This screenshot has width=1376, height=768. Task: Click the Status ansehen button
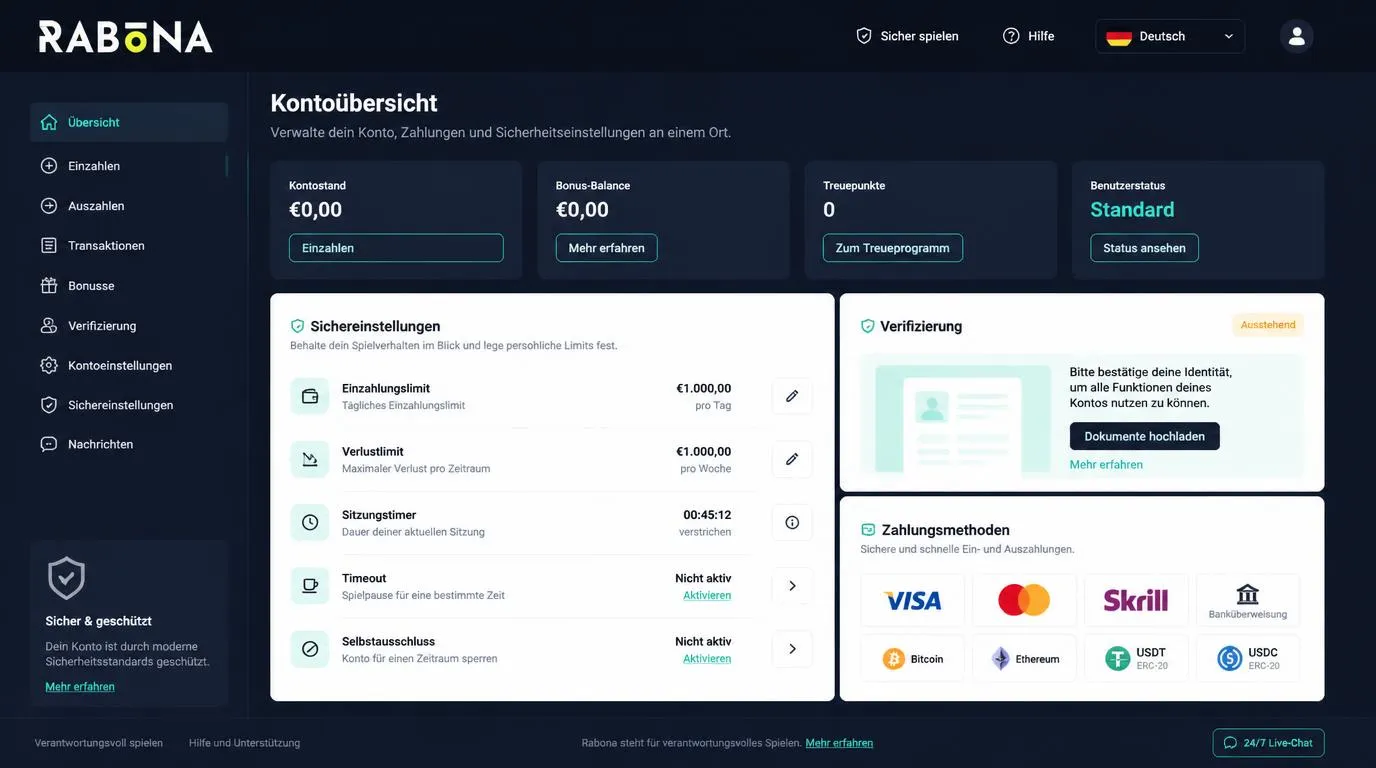point(1144,248)
